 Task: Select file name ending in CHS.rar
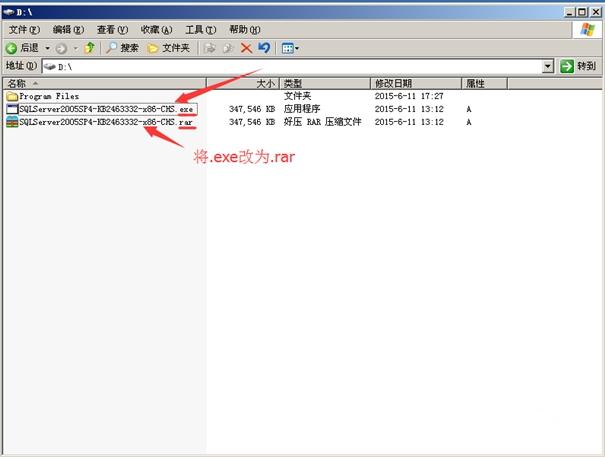coord(106,122)
